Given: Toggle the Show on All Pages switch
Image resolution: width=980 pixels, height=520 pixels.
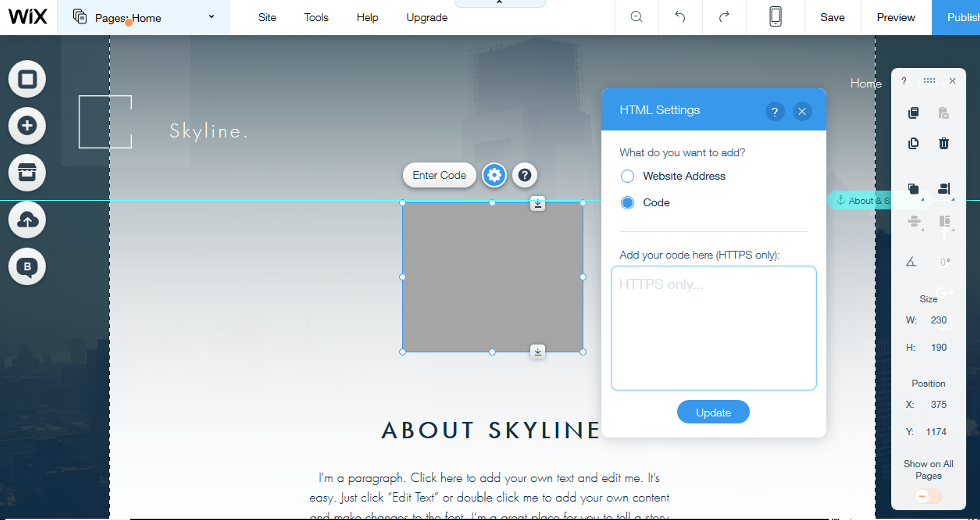Looking at the screenshot, I should pos(928,496).
